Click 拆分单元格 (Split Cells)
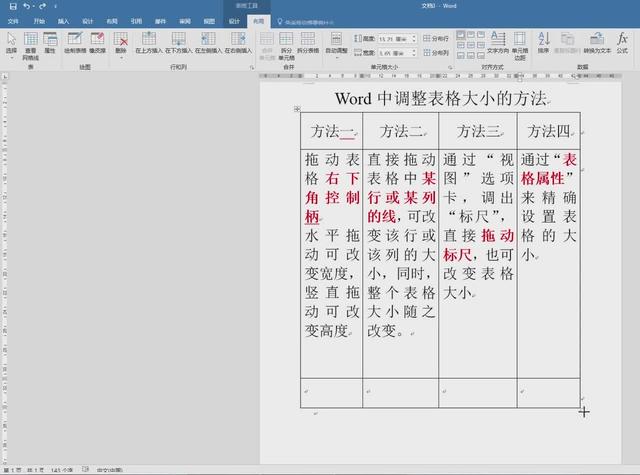Image resolution: width=640 pixels, height=475 pixels. tap(286, 46)
